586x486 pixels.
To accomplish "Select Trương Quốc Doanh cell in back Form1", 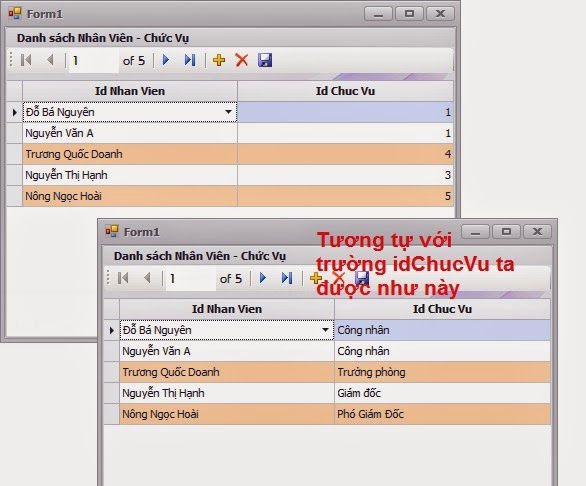I will pyautogui.click(x=130, y=154).
